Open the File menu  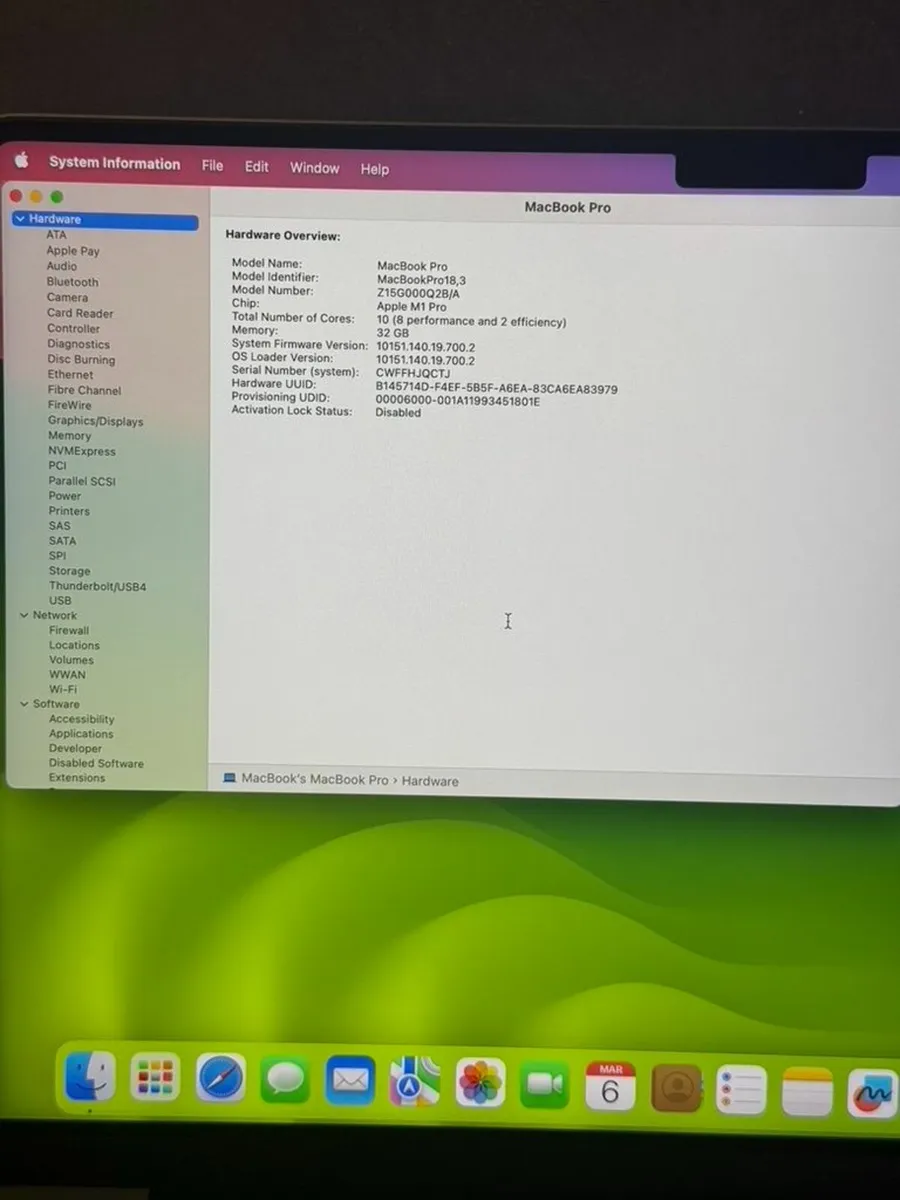pos(212,166)
